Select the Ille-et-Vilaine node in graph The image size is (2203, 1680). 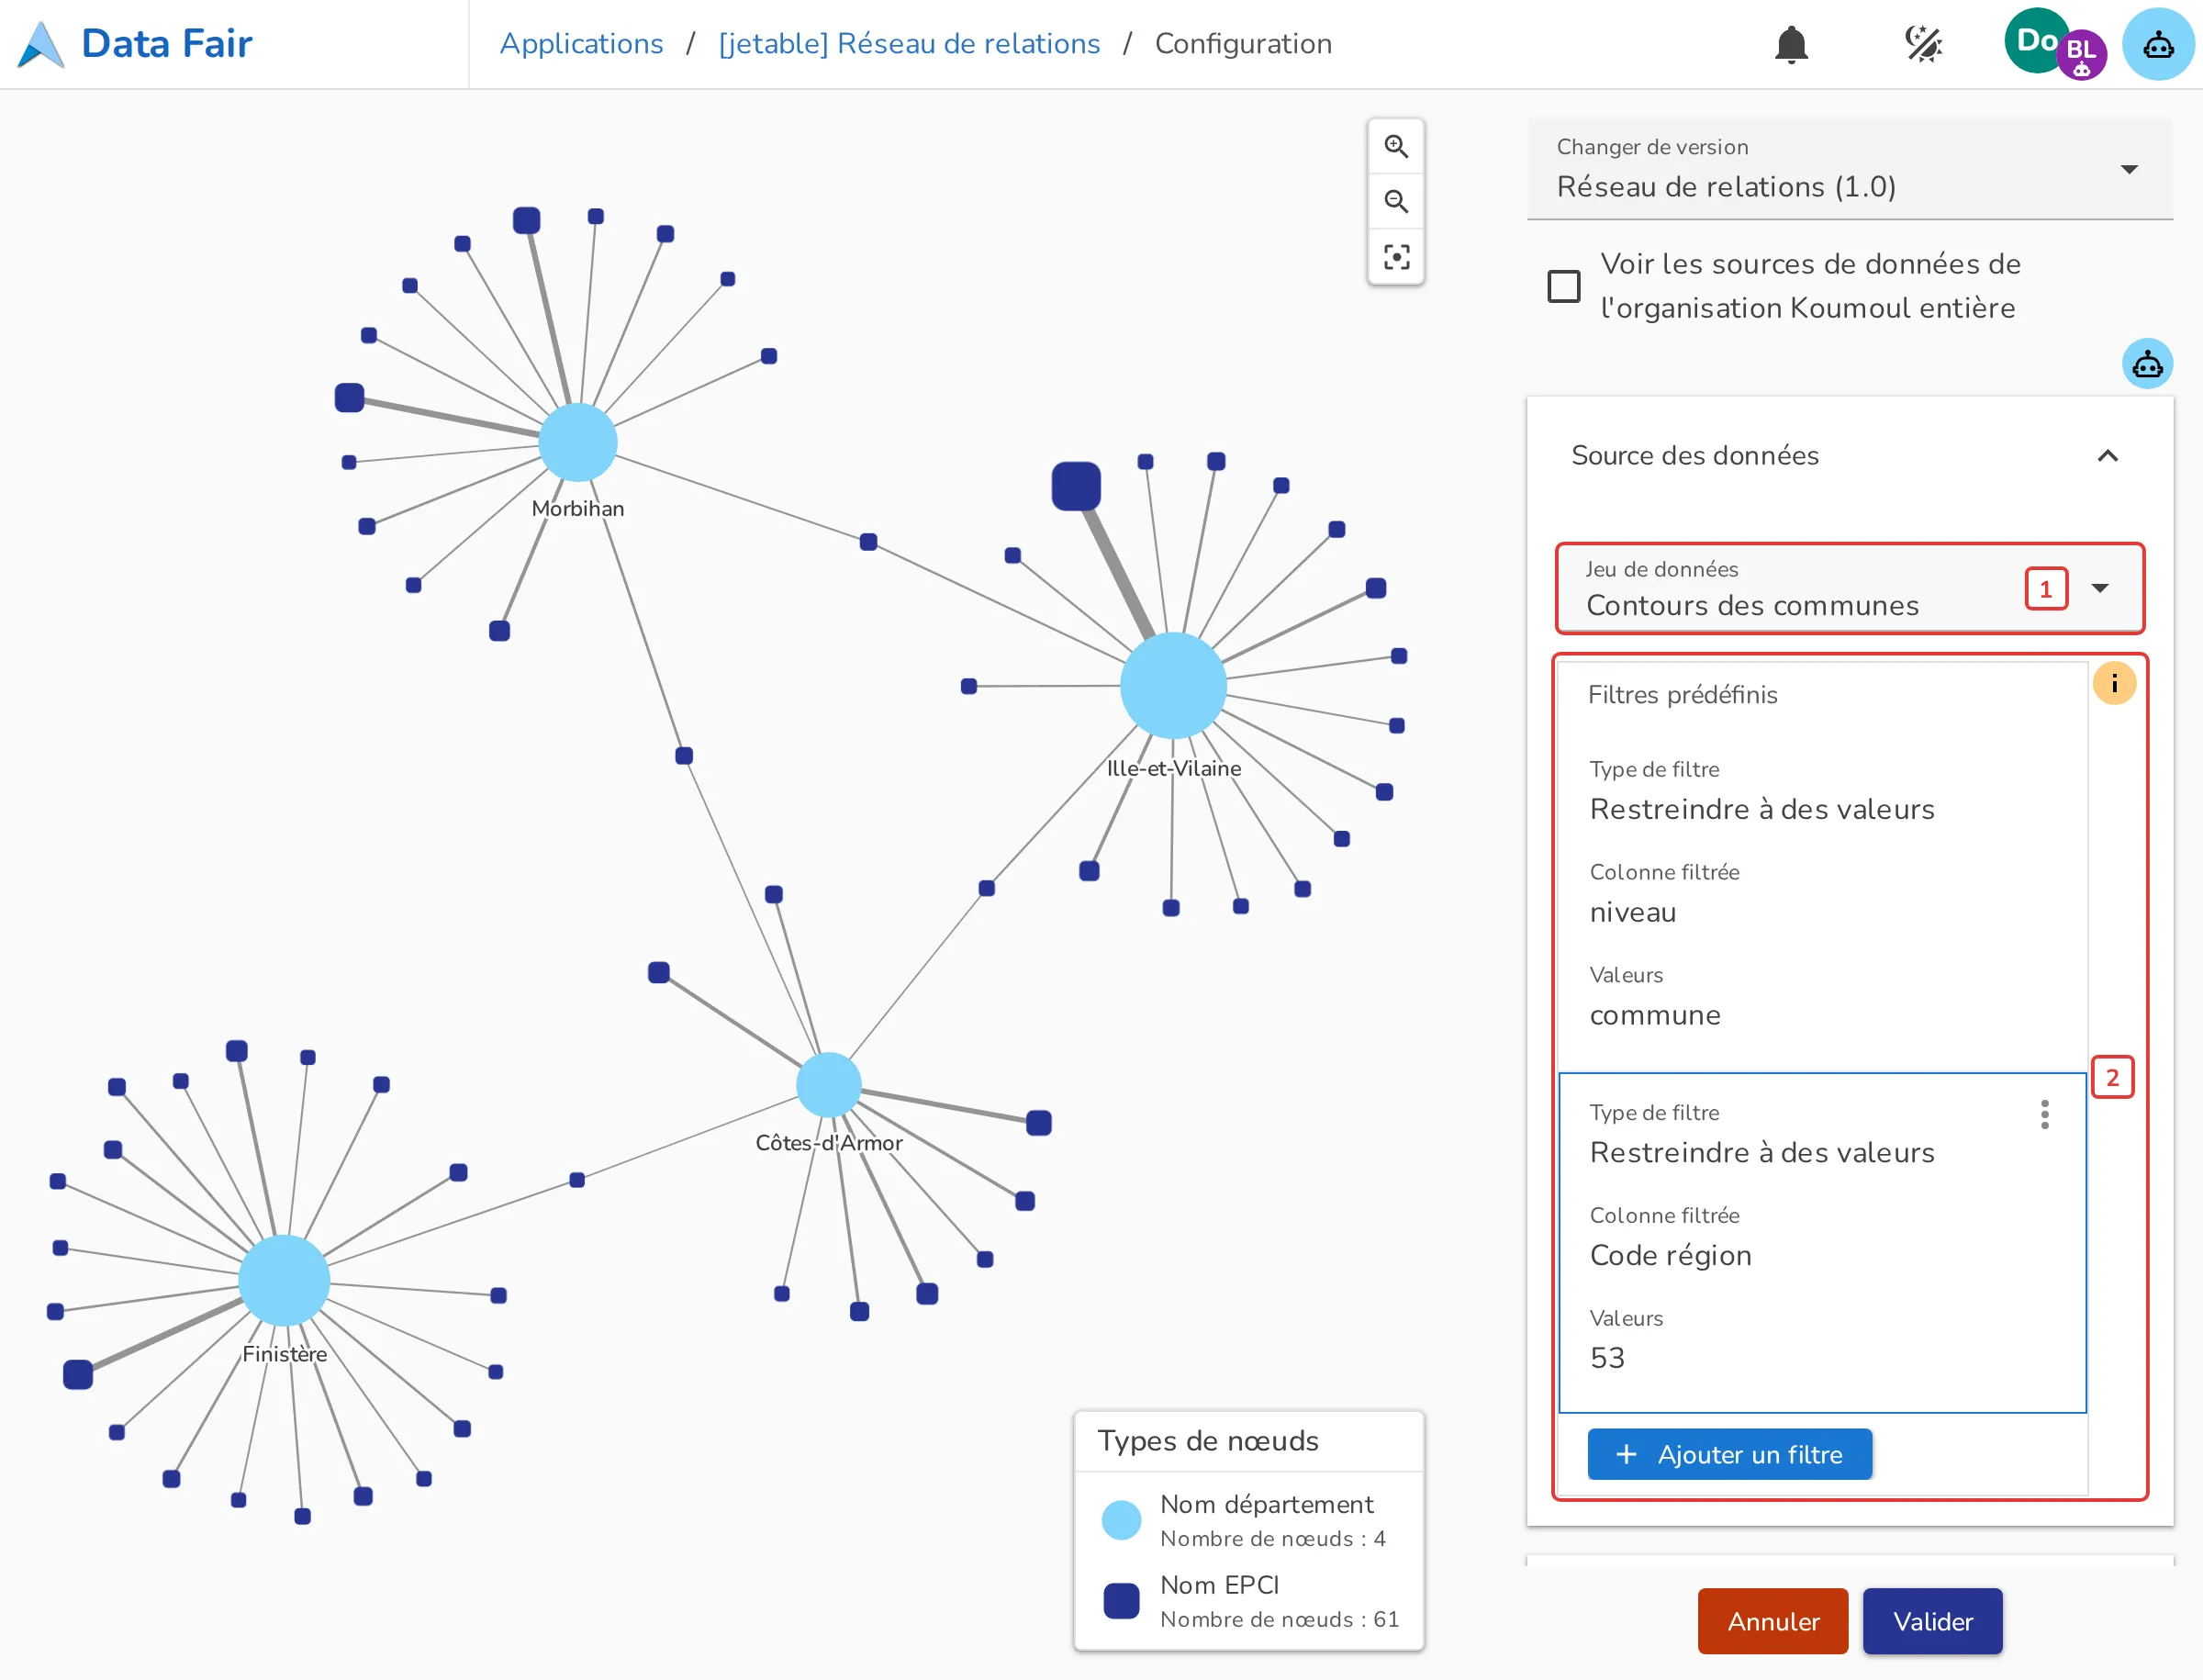tap(1172, 685)
